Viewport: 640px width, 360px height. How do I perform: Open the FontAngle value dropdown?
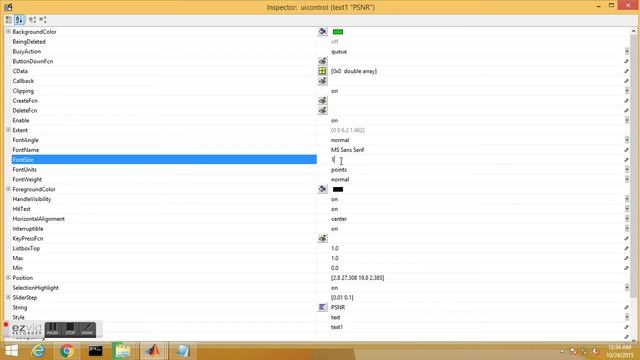pos(627,140)
